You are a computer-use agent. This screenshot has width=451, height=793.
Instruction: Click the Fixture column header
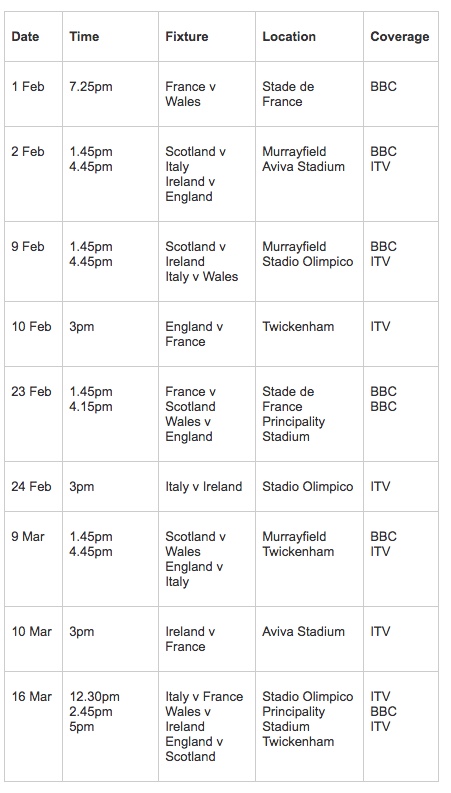coord(187,36)
